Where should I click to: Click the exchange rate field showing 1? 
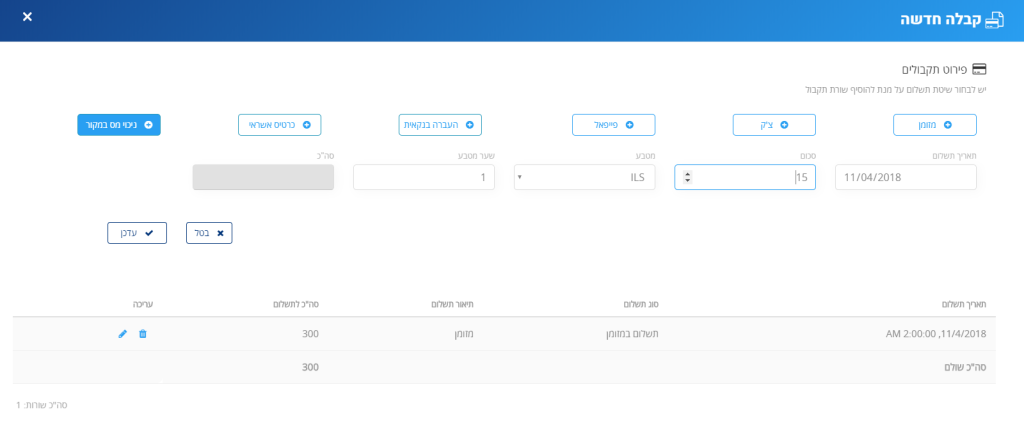click(423, 177)
